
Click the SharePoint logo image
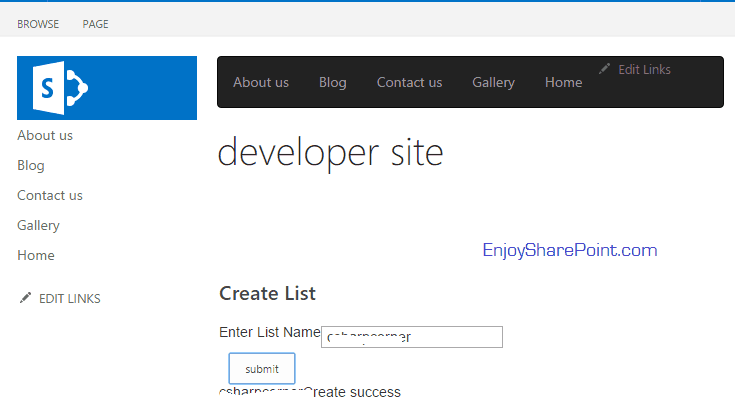106,88
